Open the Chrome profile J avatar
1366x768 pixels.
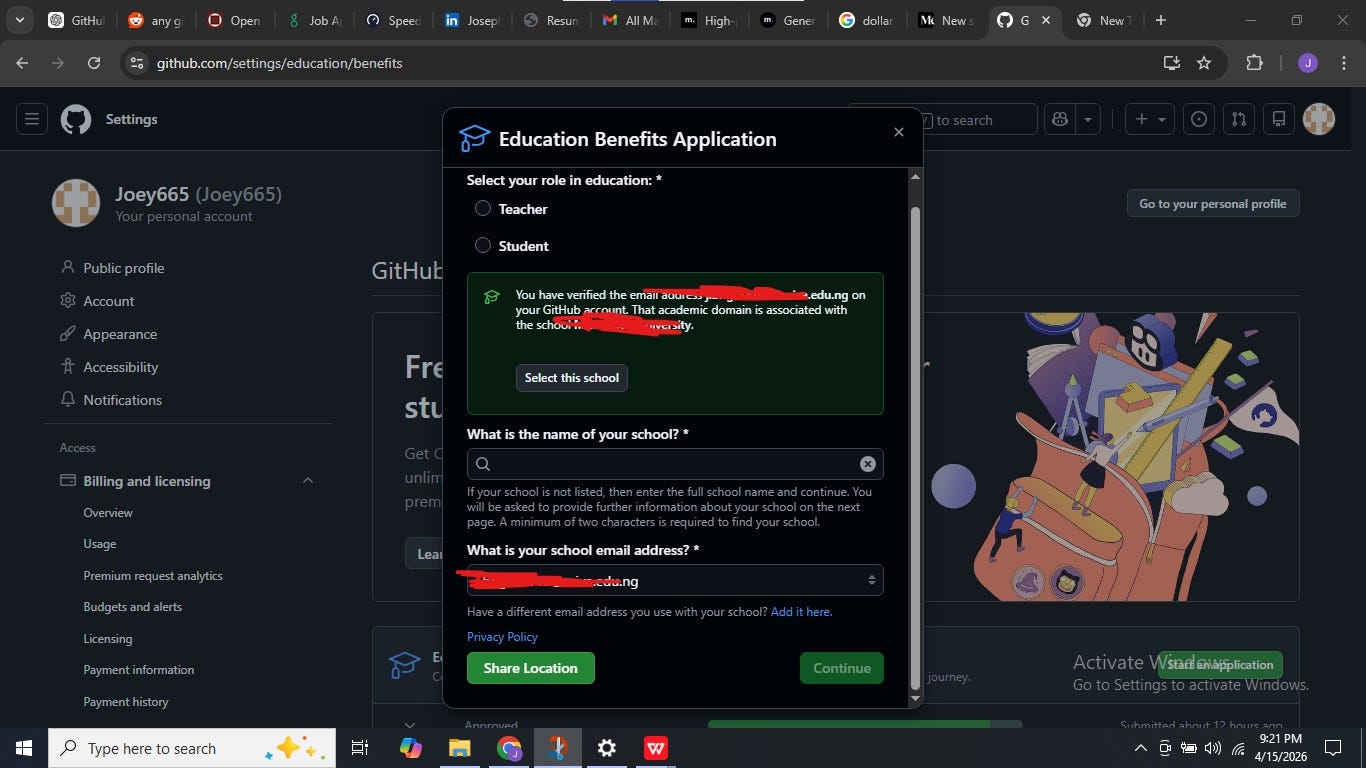coord(1308,63)
